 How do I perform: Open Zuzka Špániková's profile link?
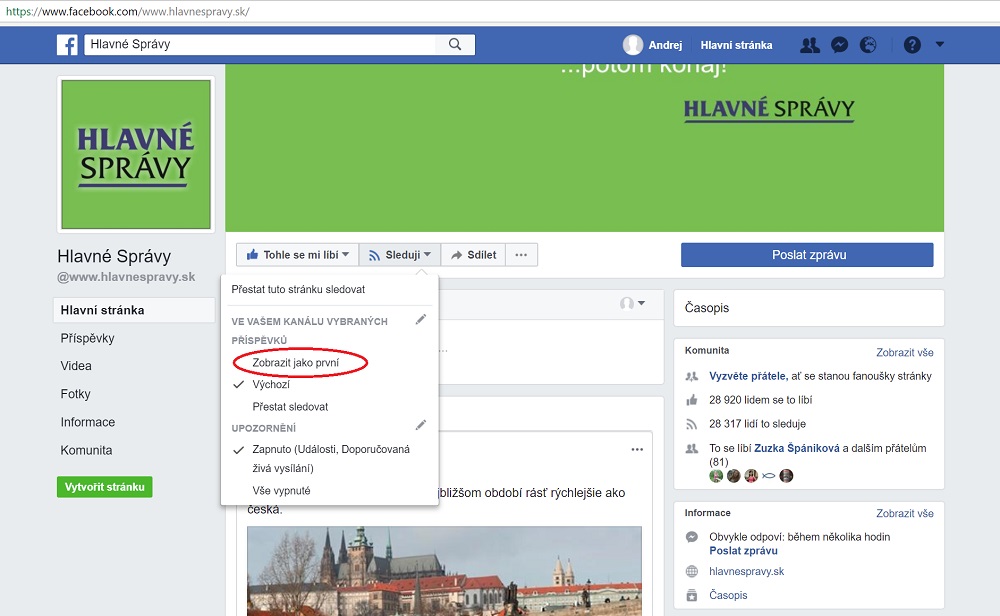click(797, 448)
